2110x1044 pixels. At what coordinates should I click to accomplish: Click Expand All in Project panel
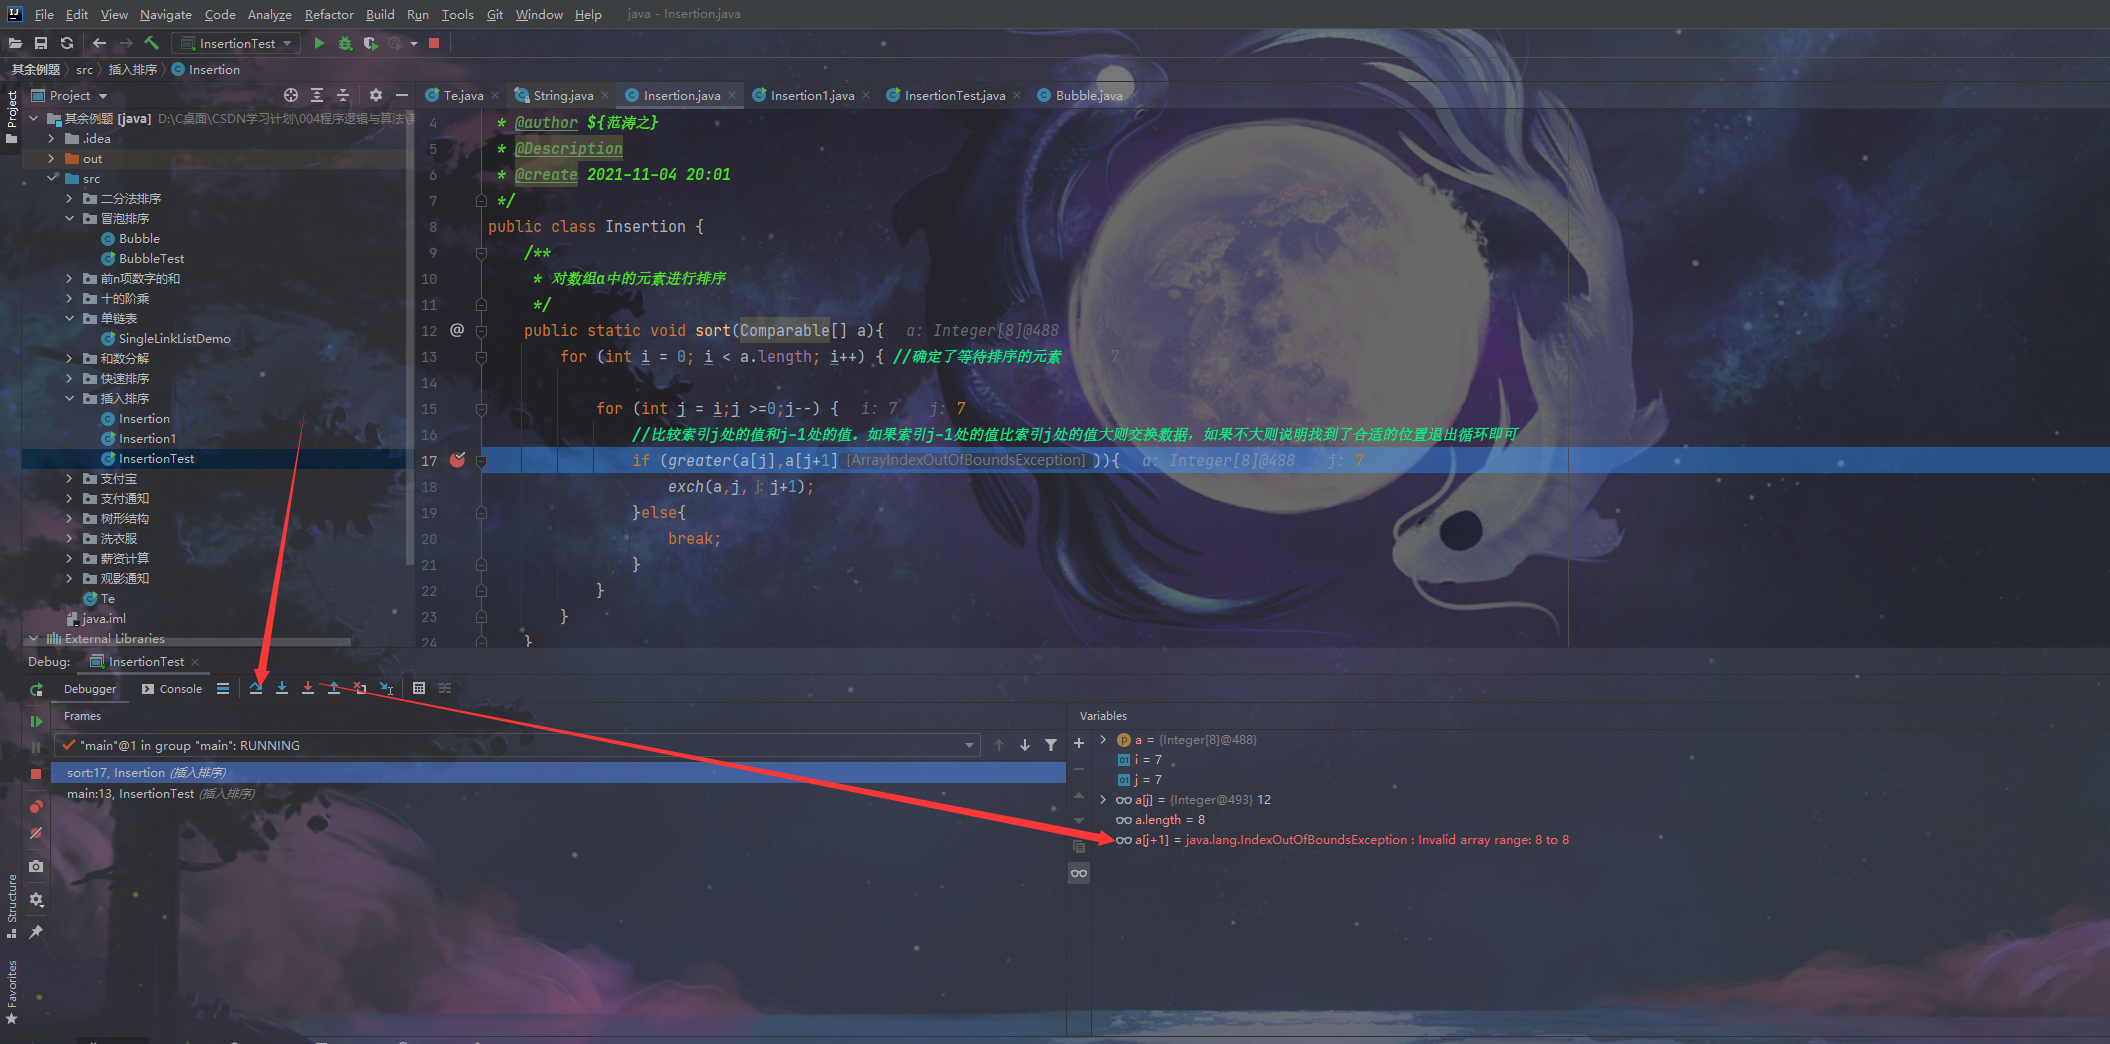coord(317,95)
